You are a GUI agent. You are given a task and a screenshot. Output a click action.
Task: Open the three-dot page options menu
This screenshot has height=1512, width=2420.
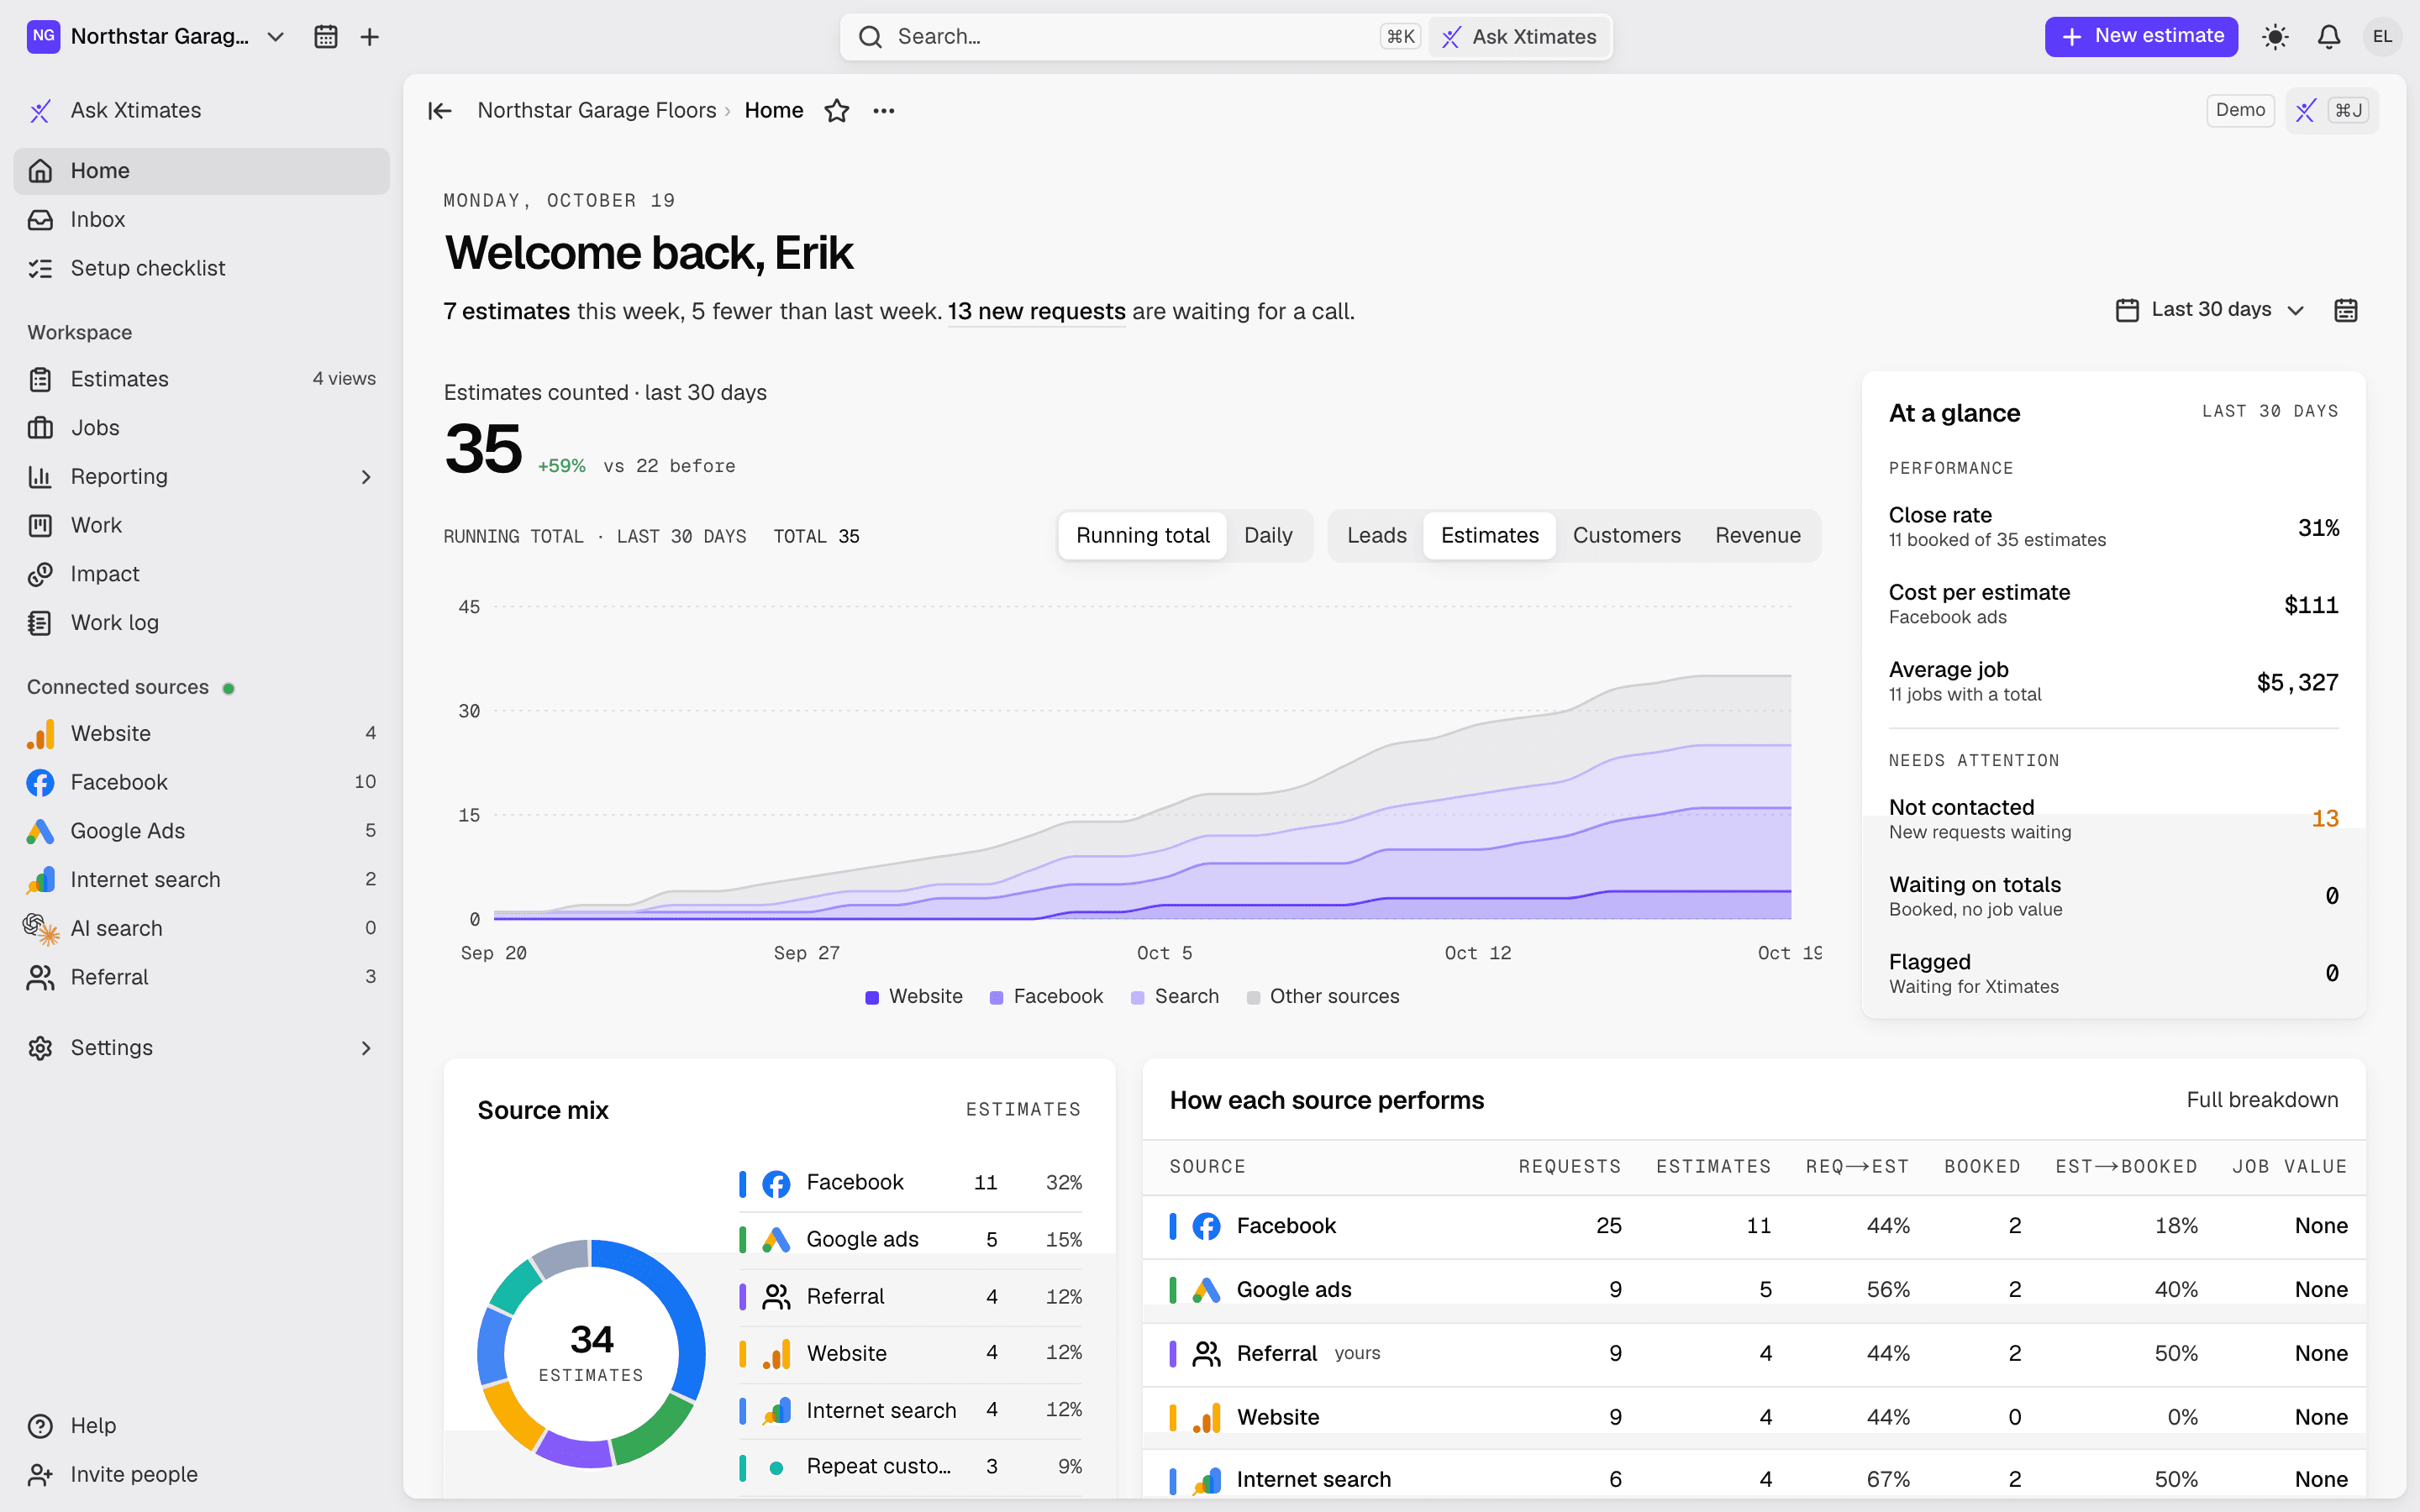tap(884, 110)
